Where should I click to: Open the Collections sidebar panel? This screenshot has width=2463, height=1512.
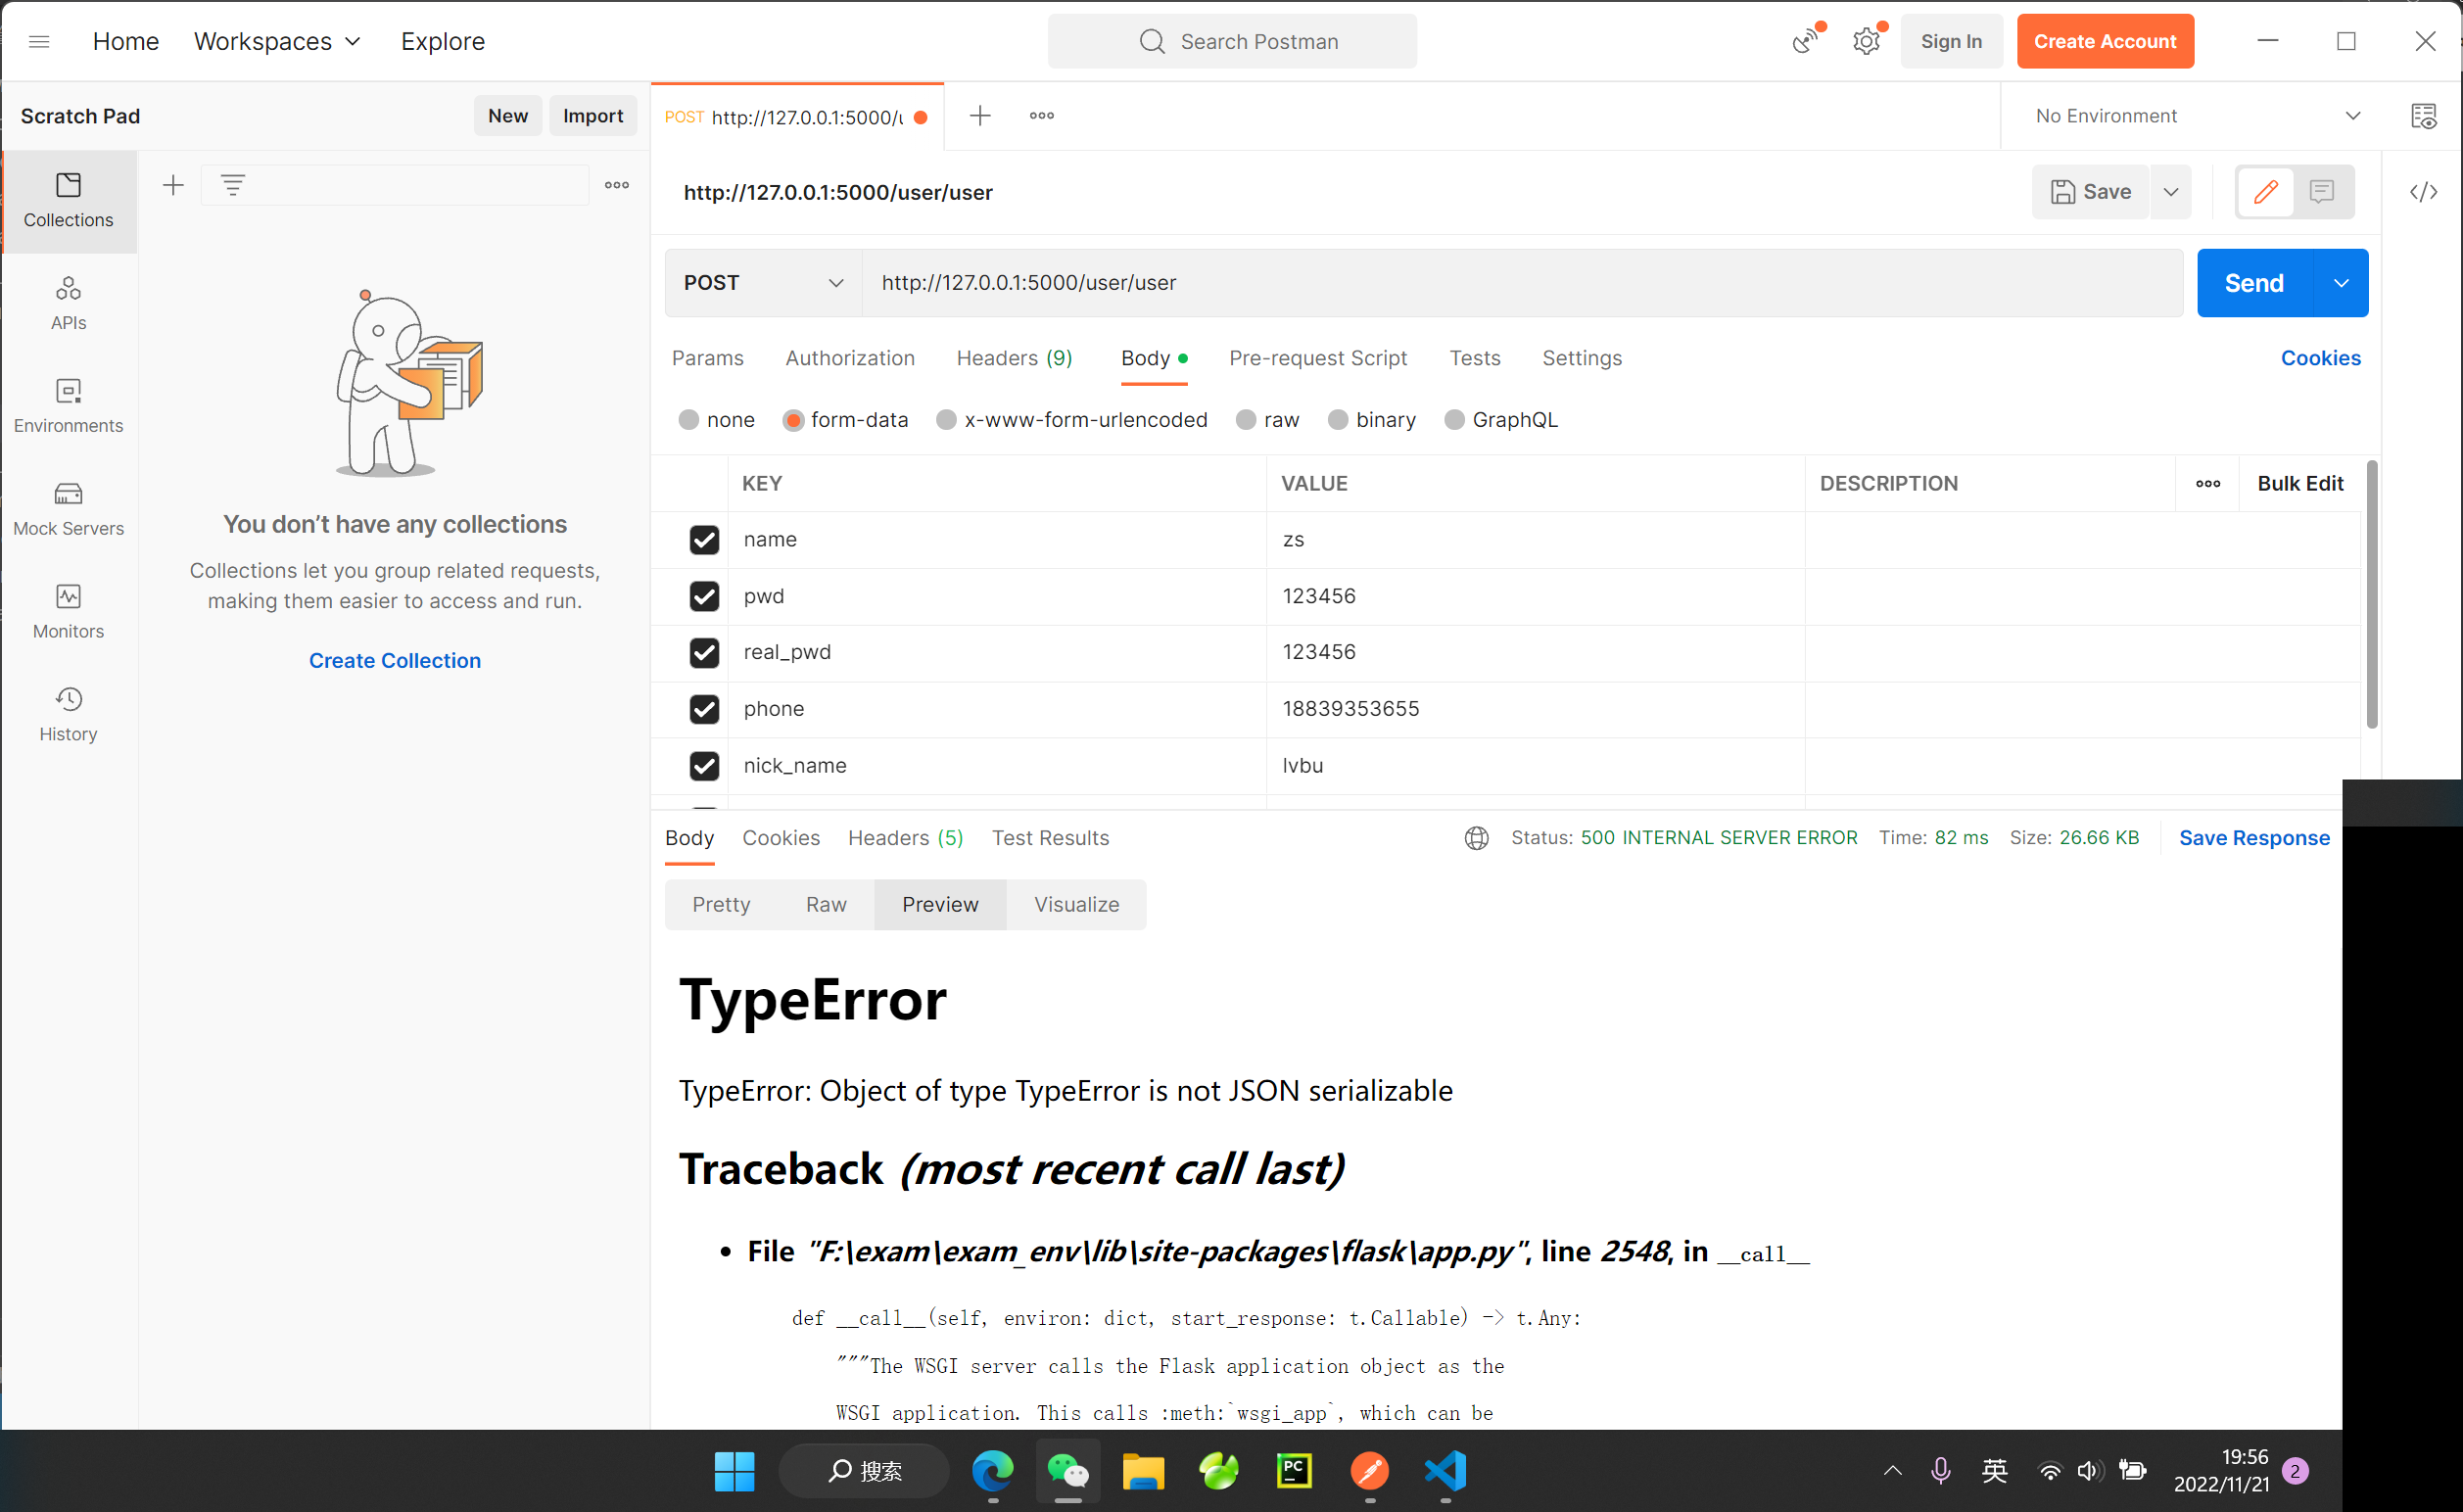[x=68, y=200]
